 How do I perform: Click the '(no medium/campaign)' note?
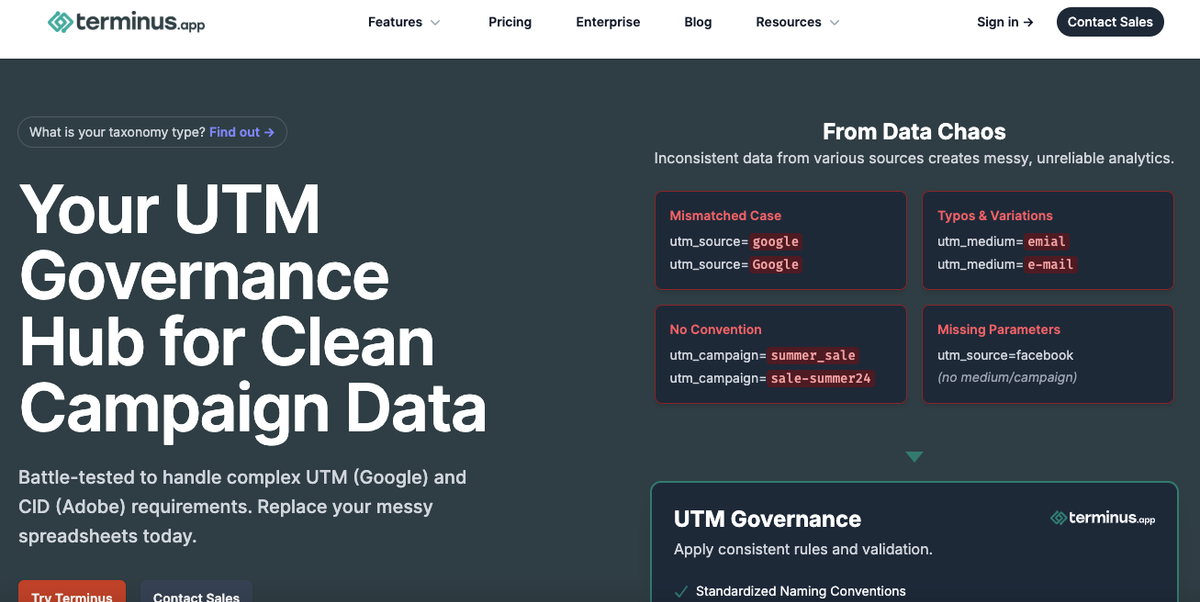pyautogui.click(x=1007, y=377)
